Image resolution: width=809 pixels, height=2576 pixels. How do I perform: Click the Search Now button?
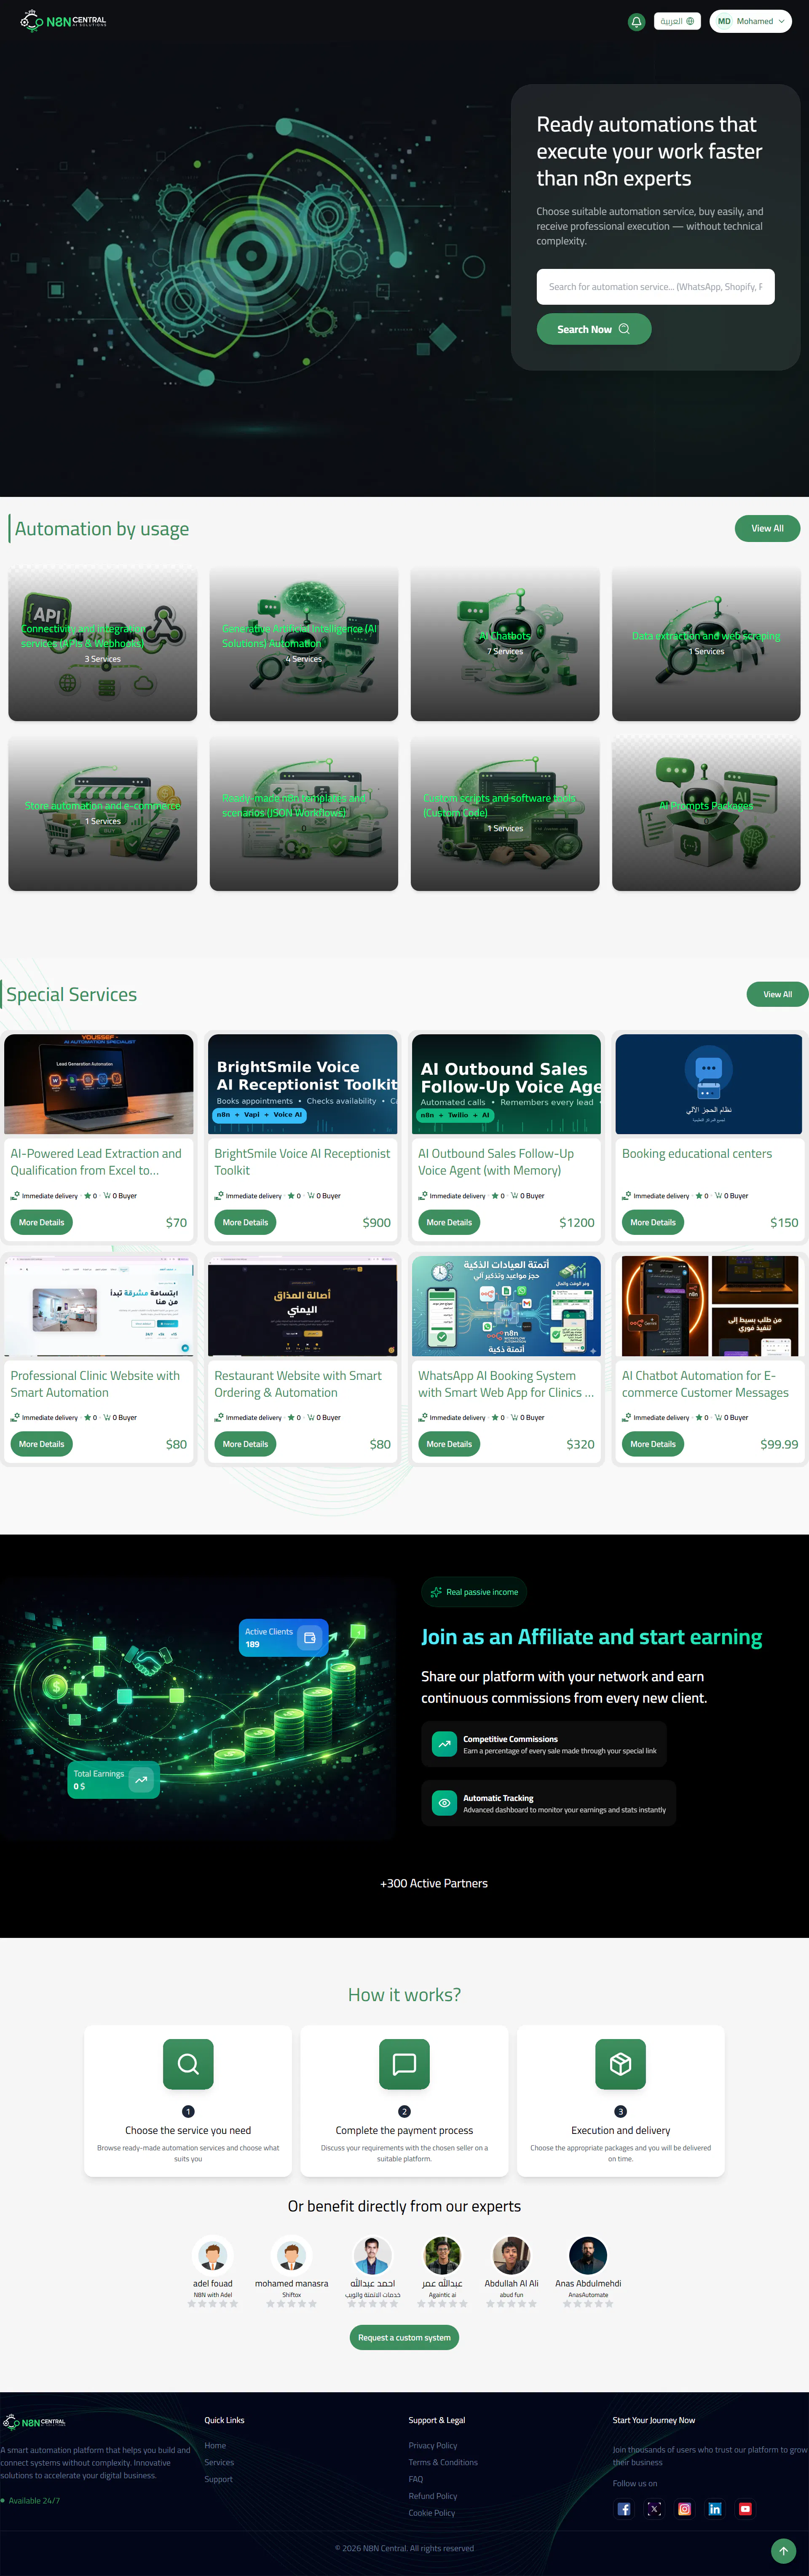[x=594, y=329]
